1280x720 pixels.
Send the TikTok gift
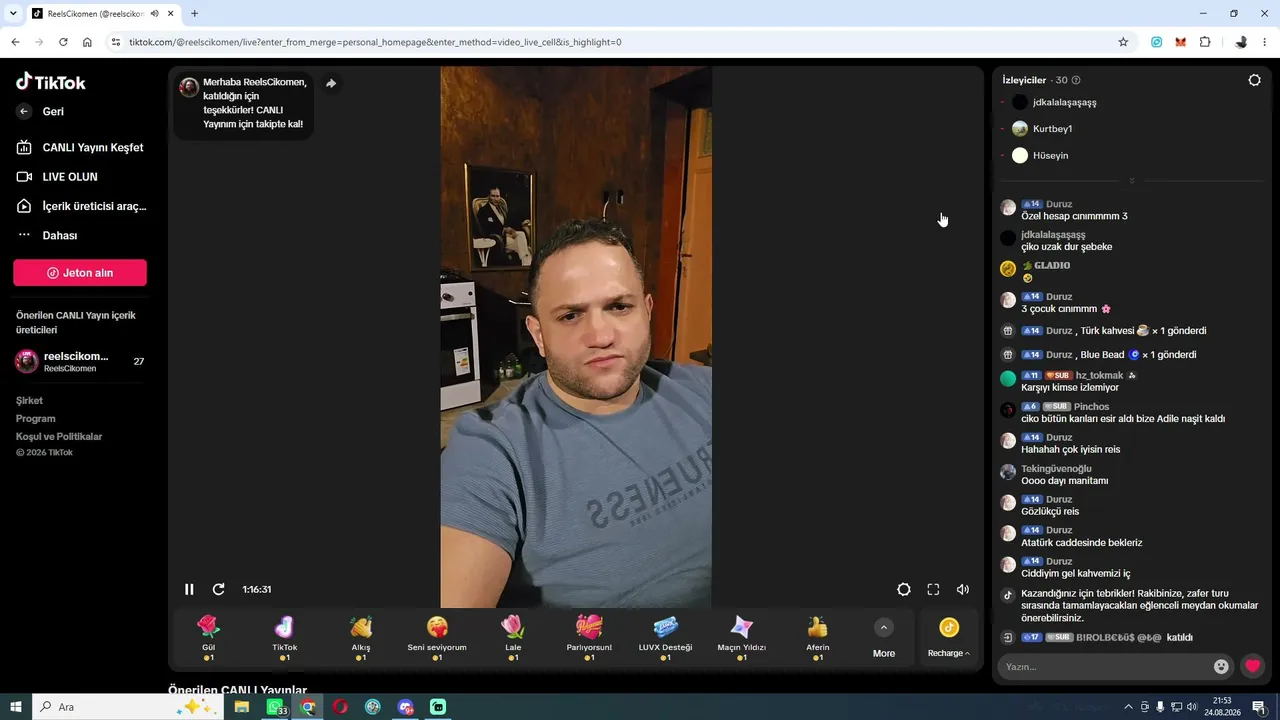pyautogui.click(x=285, y=638)
